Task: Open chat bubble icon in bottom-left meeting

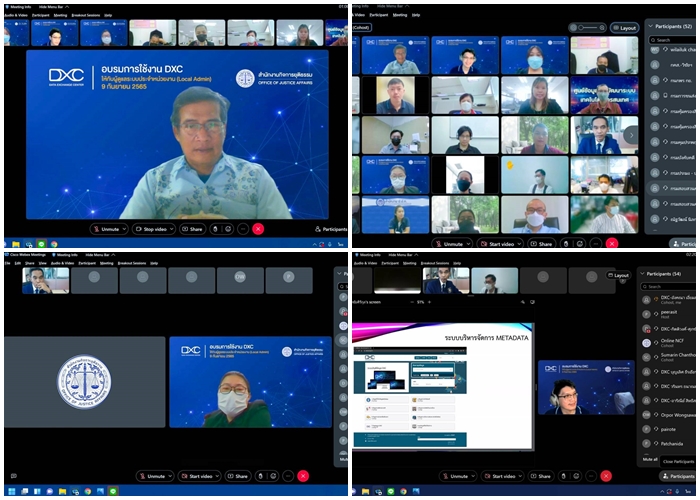Action: (x=14, y=476)
